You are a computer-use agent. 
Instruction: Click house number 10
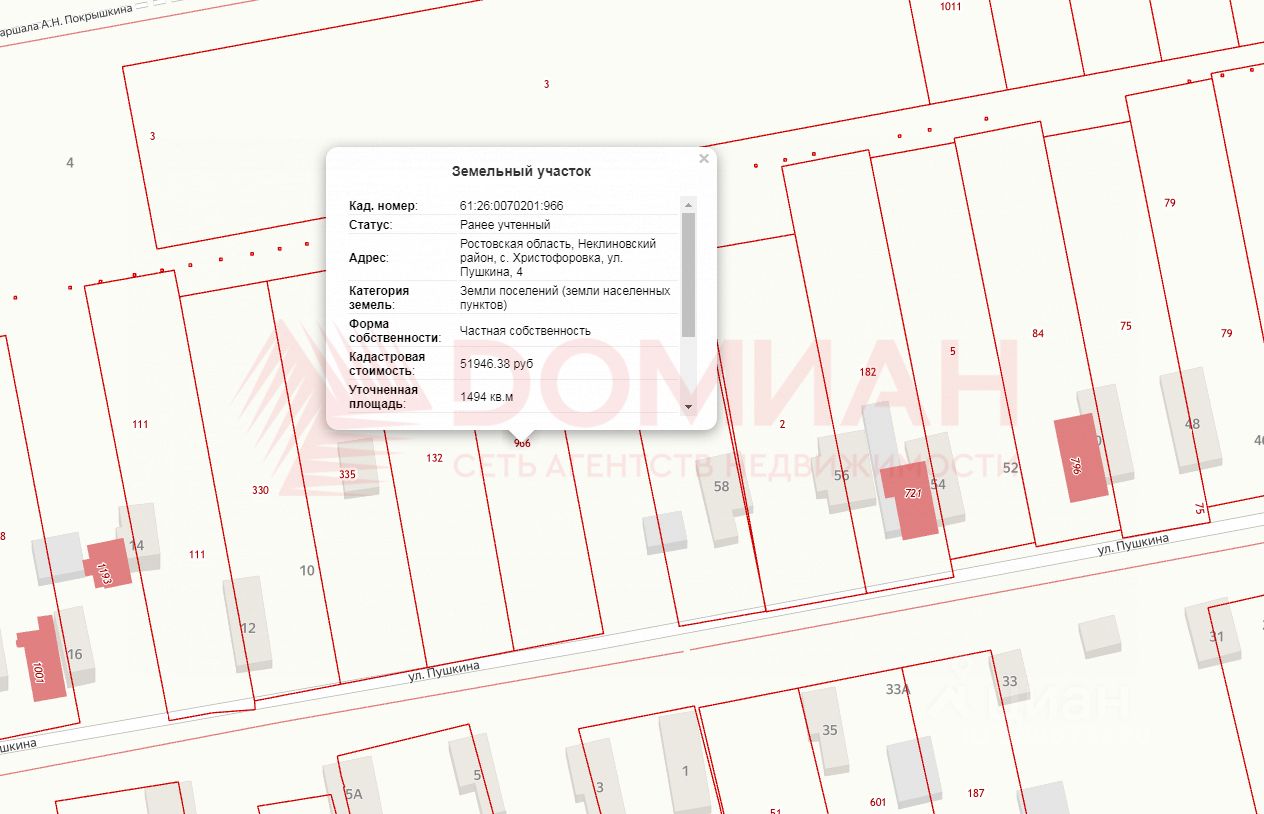coord(307,571)
